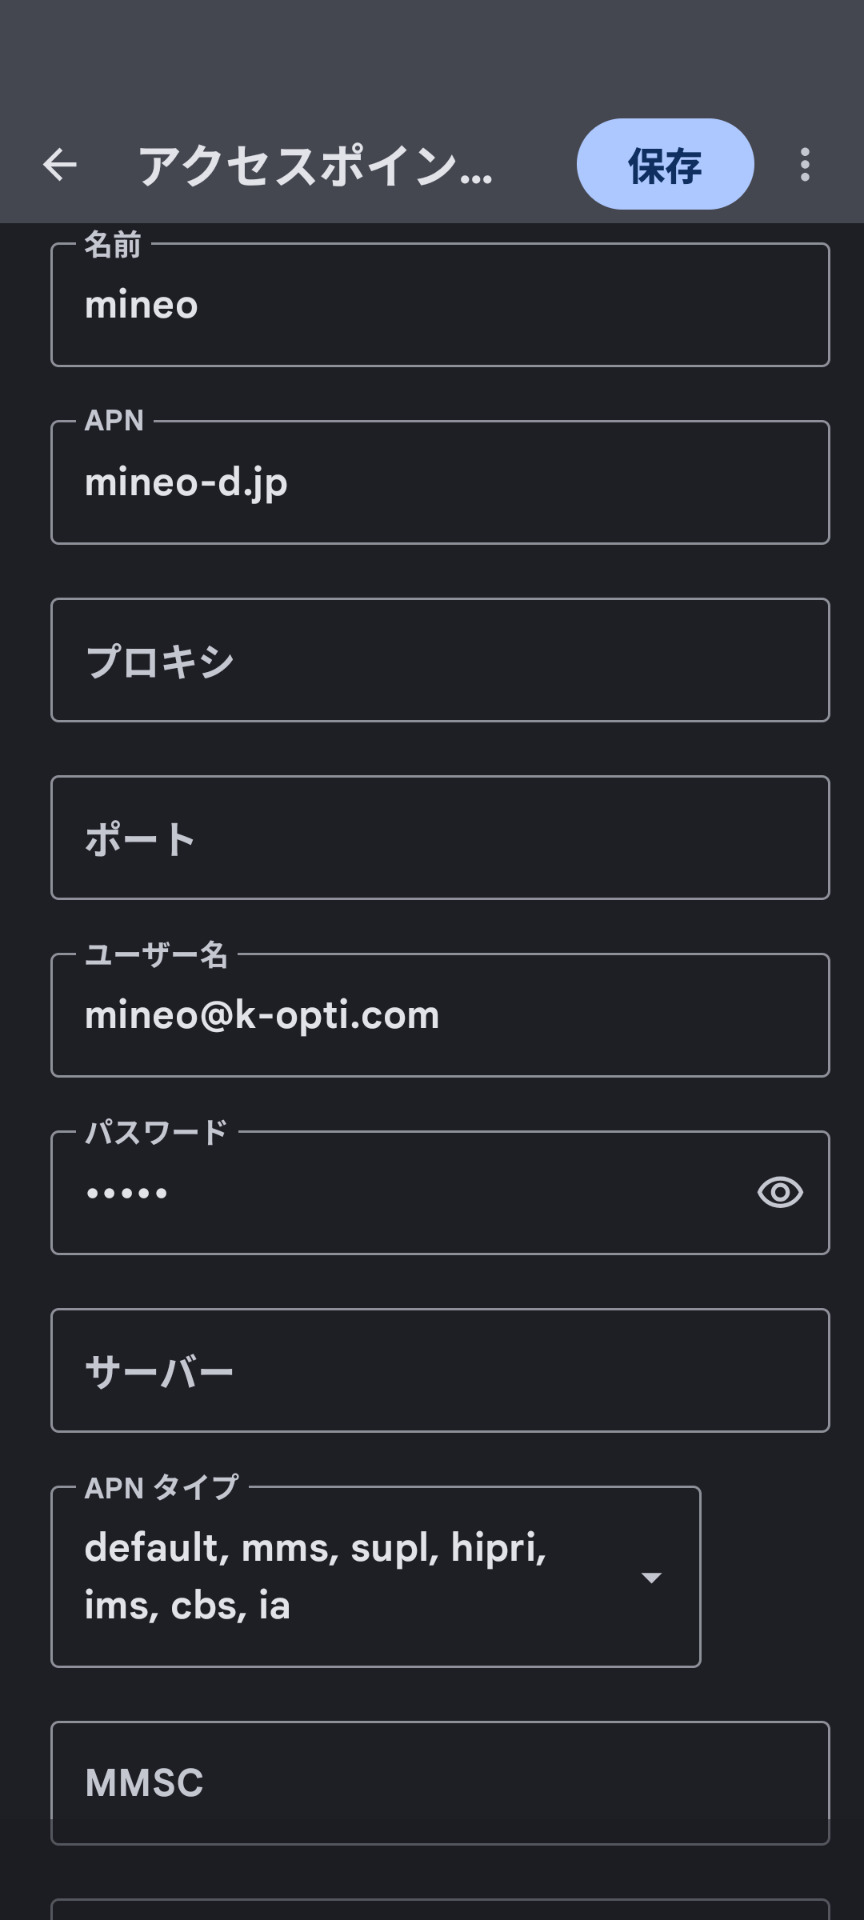
Task: Click the masked password dots
Action: pos(127,1193)
